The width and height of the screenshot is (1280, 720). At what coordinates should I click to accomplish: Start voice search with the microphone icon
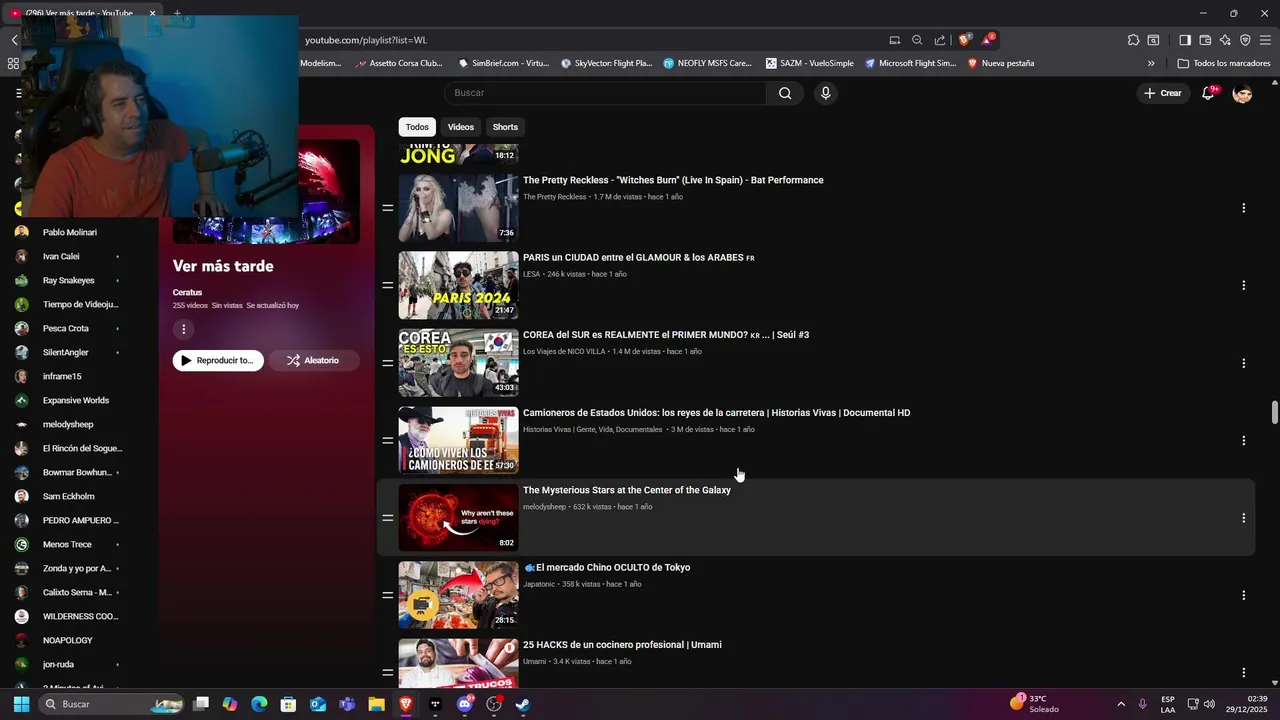tap(825, 93)
